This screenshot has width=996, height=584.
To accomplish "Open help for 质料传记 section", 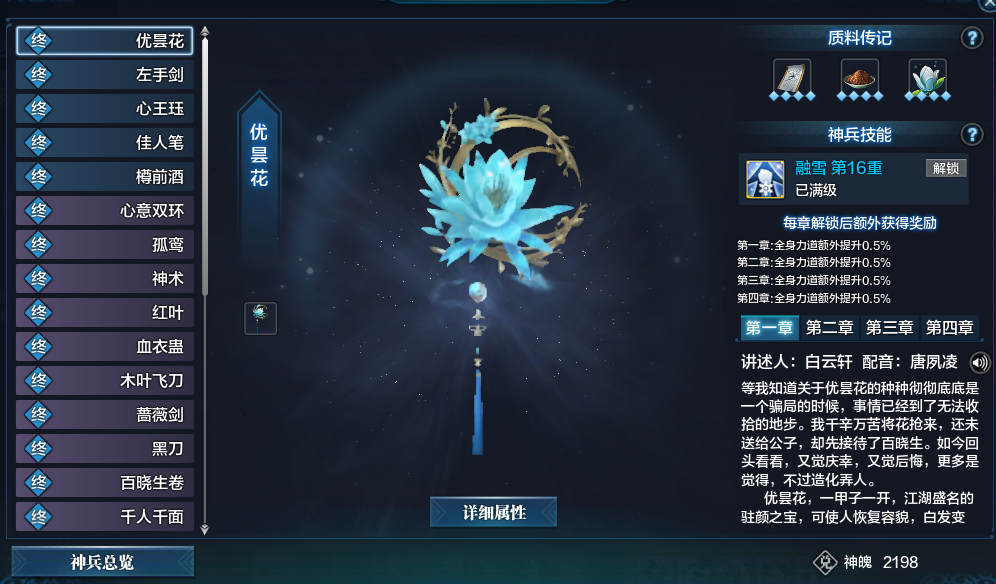I will coord(972,38).
